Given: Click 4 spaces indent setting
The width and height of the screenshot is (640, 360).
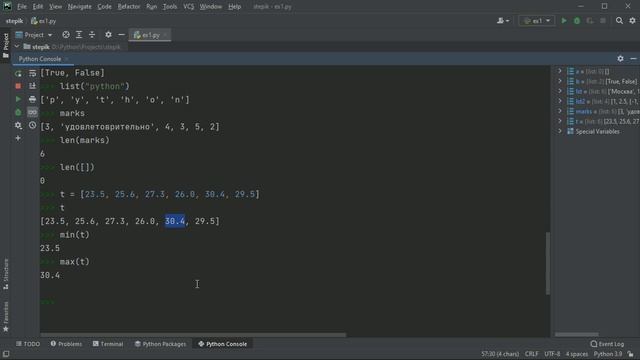Looking at the screenshot, I should point(576,354).
